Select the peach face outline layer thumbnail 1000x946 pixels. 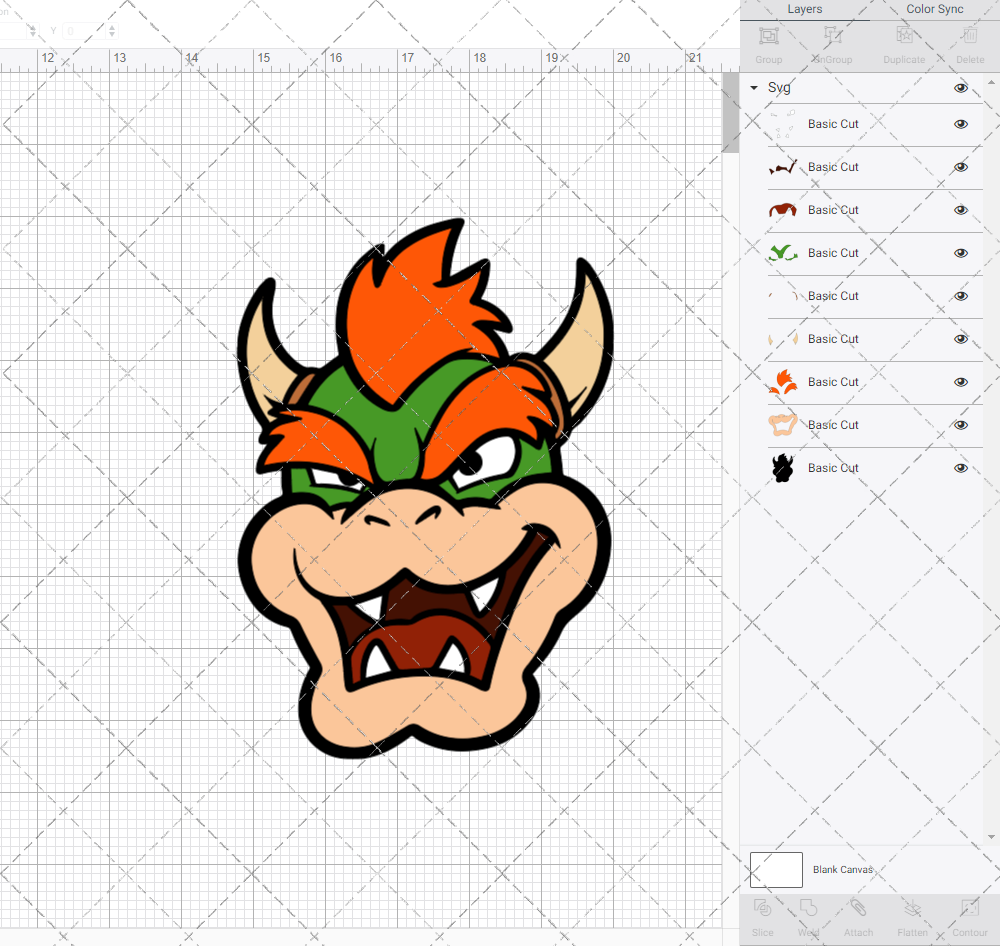point(783,425)
